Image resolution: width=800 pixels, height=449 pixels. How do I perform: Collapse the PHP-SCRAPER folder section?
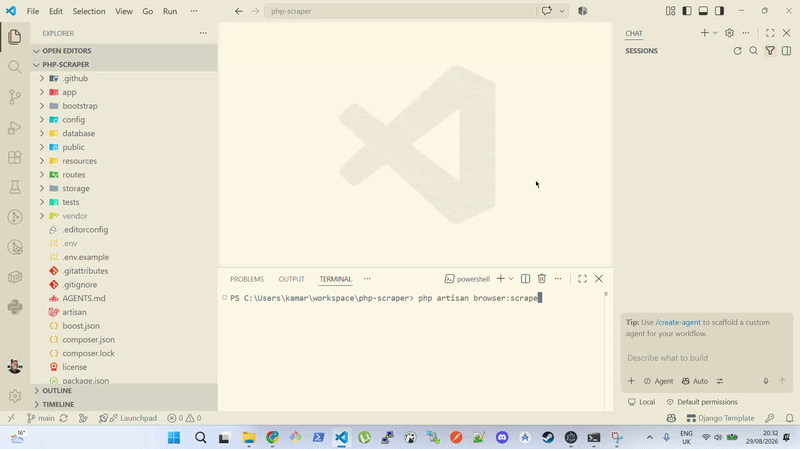(x=124, y=64)
